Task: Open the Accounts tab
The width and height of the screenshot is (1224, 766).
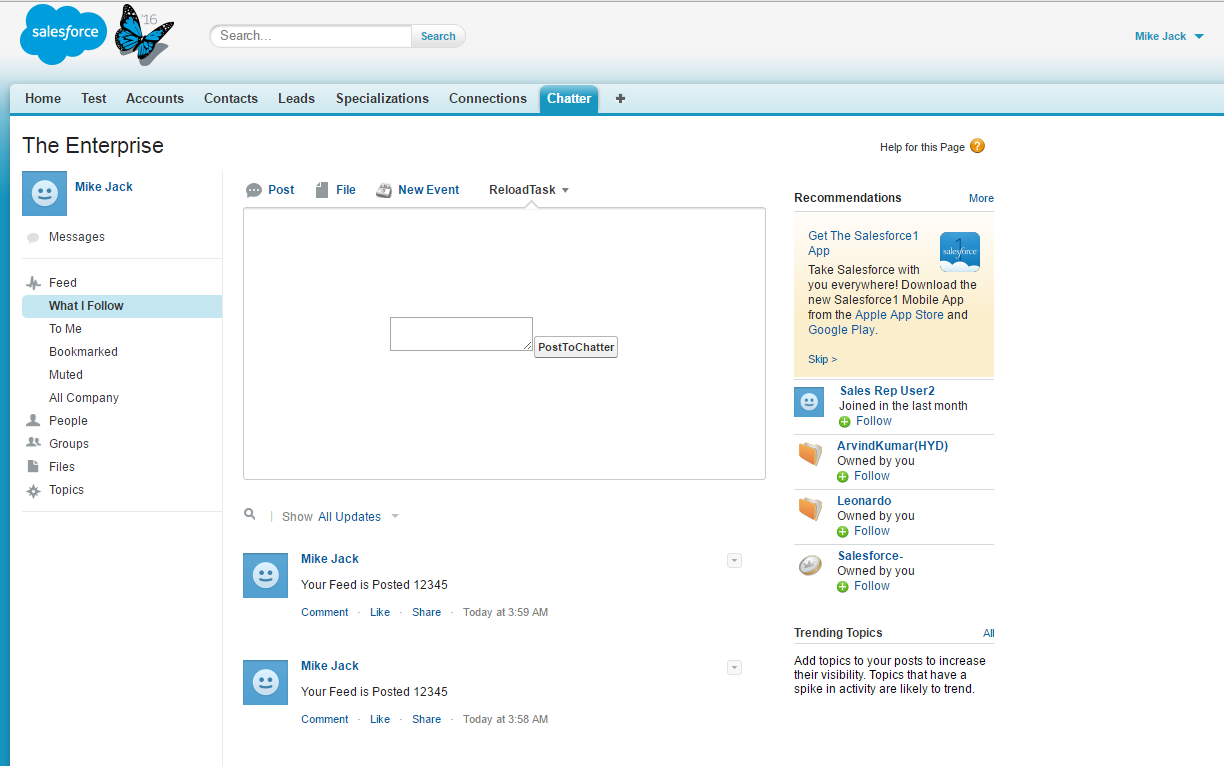Action: [x=155, y=99]
